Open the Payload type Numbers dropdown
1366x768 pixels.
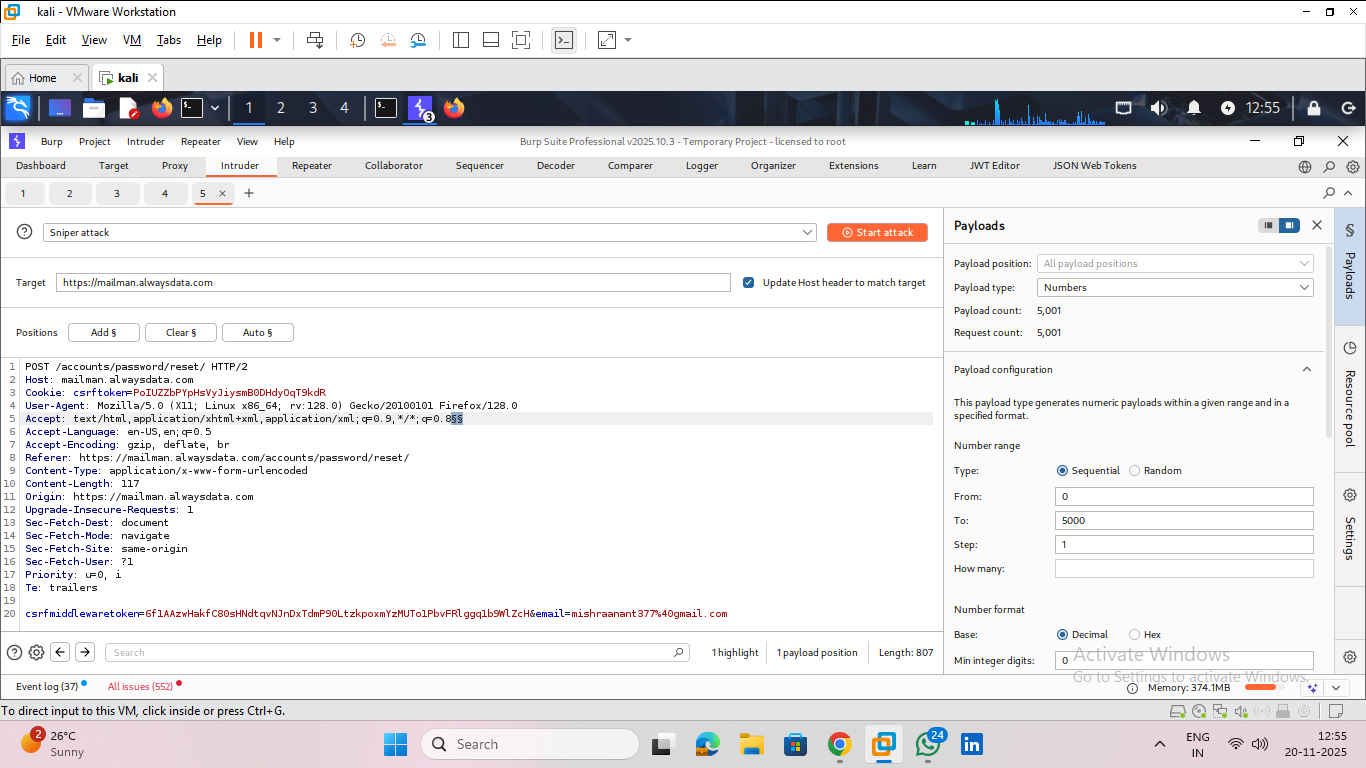coord(1175,288)
